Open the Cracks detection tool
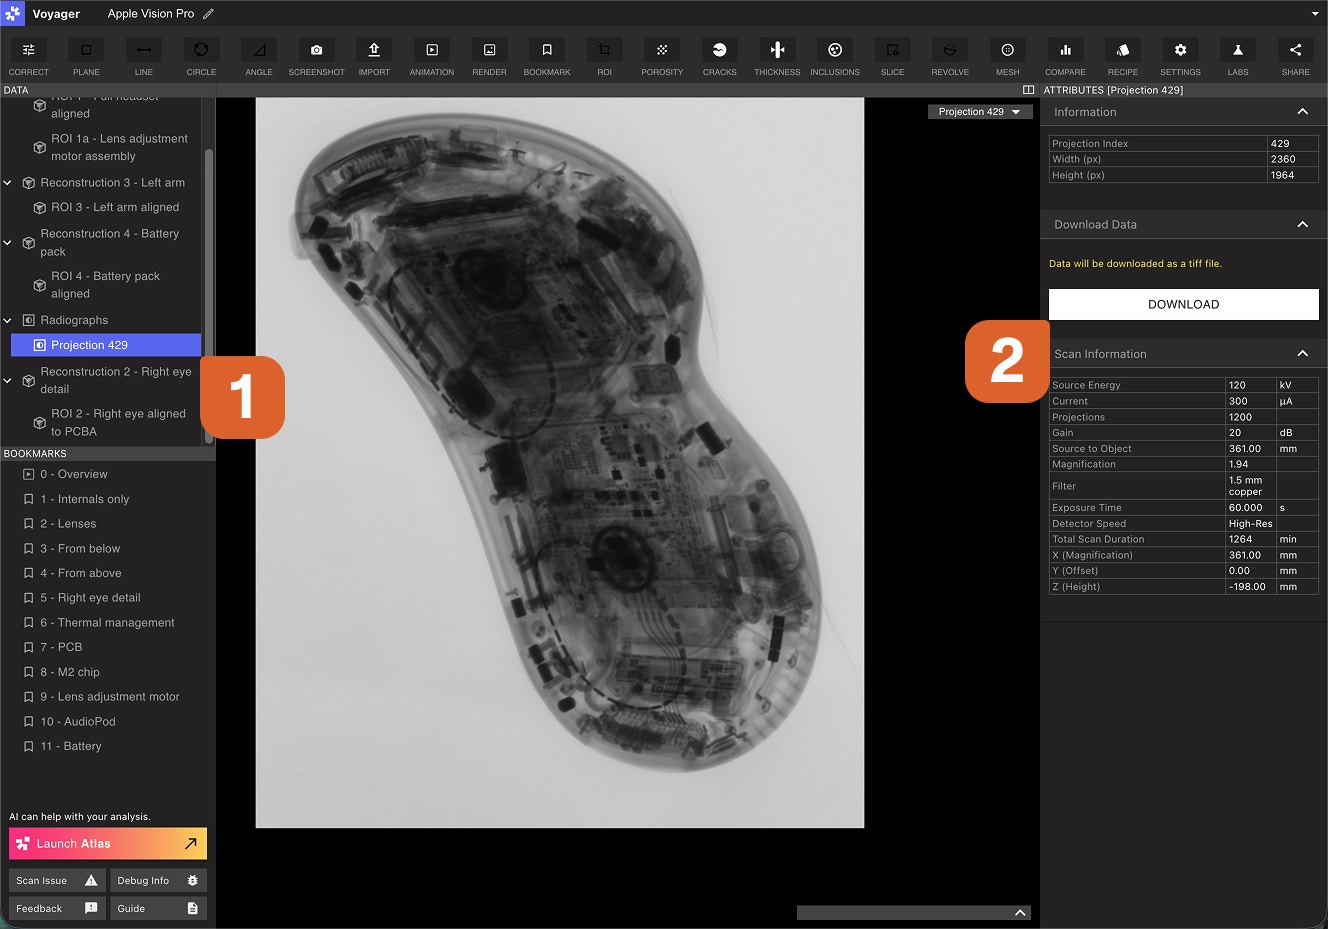 tap(719, 51)
